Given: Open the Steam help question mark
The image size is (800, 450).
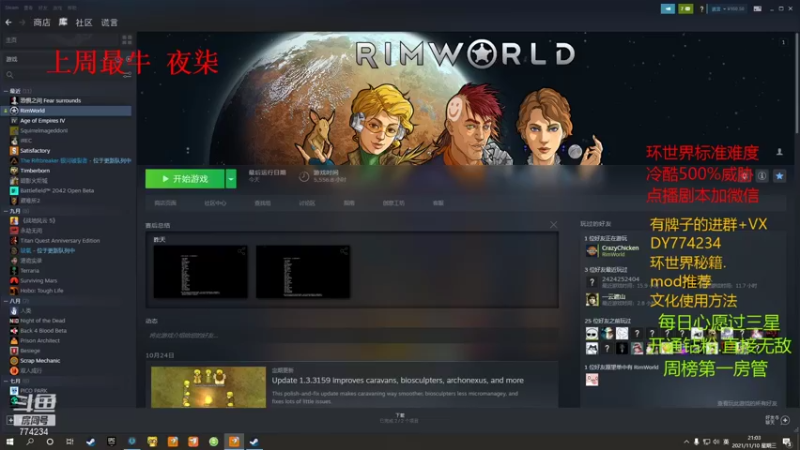Looking at the screenshot, I should (702, 9).
